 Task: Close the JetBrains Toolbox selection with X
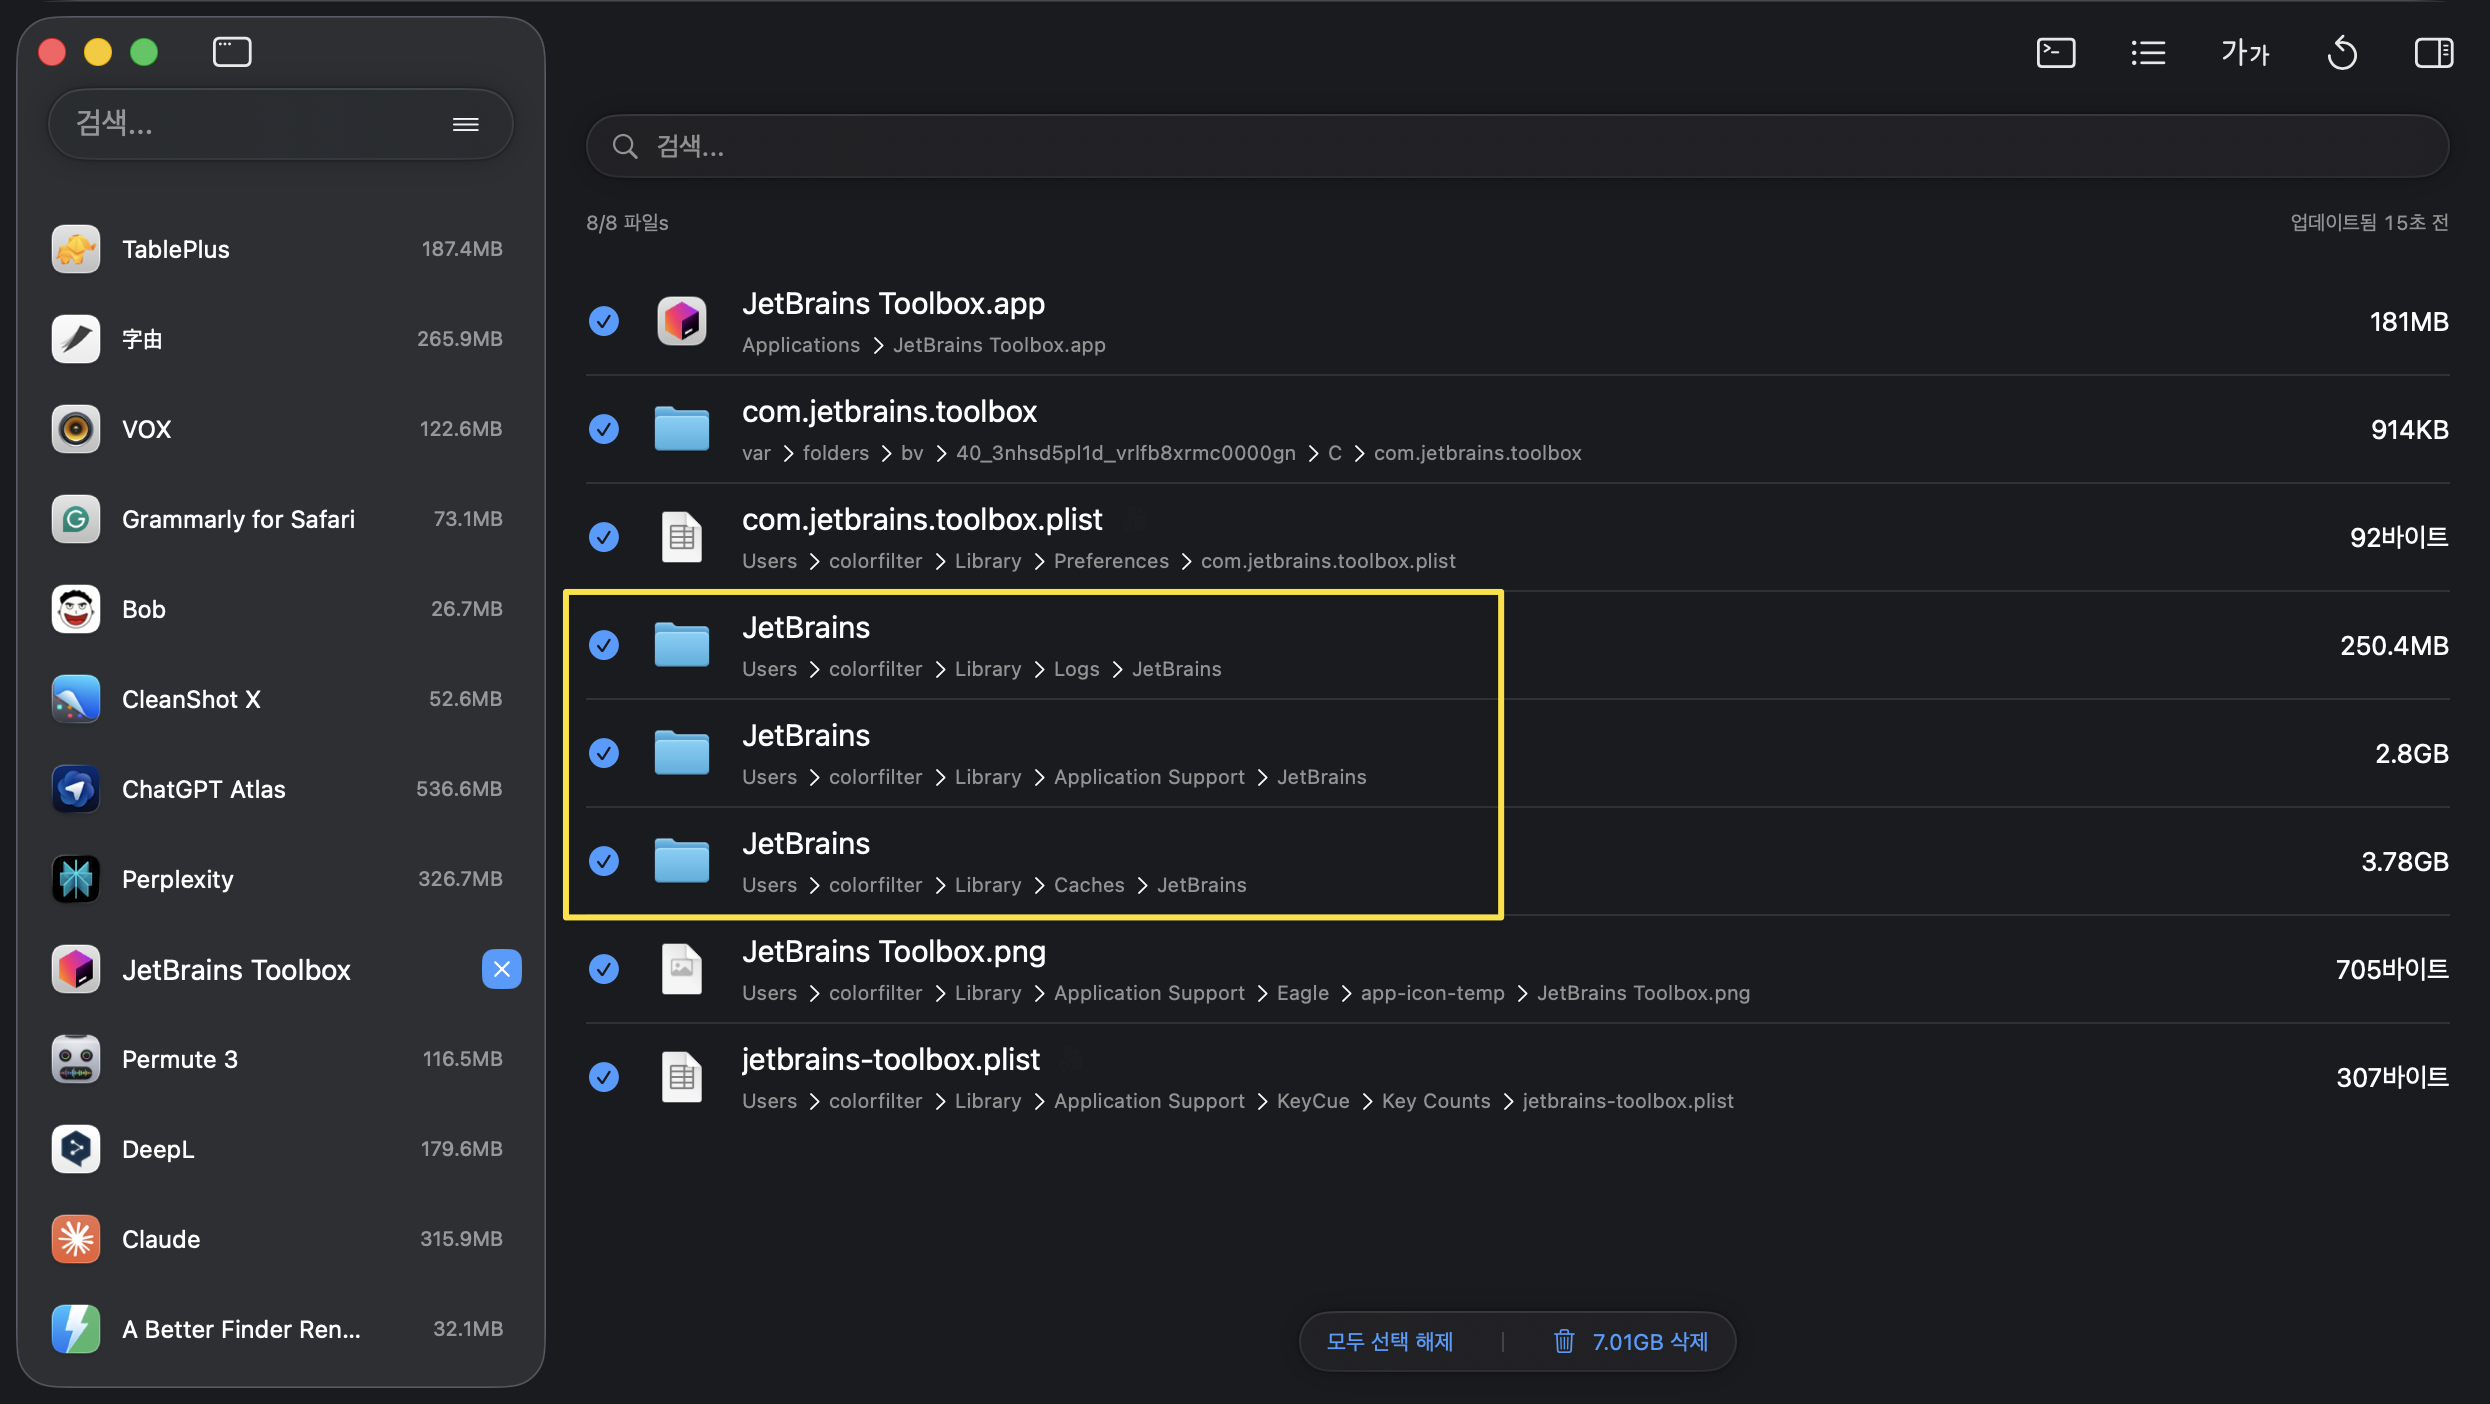click(502, 969)
